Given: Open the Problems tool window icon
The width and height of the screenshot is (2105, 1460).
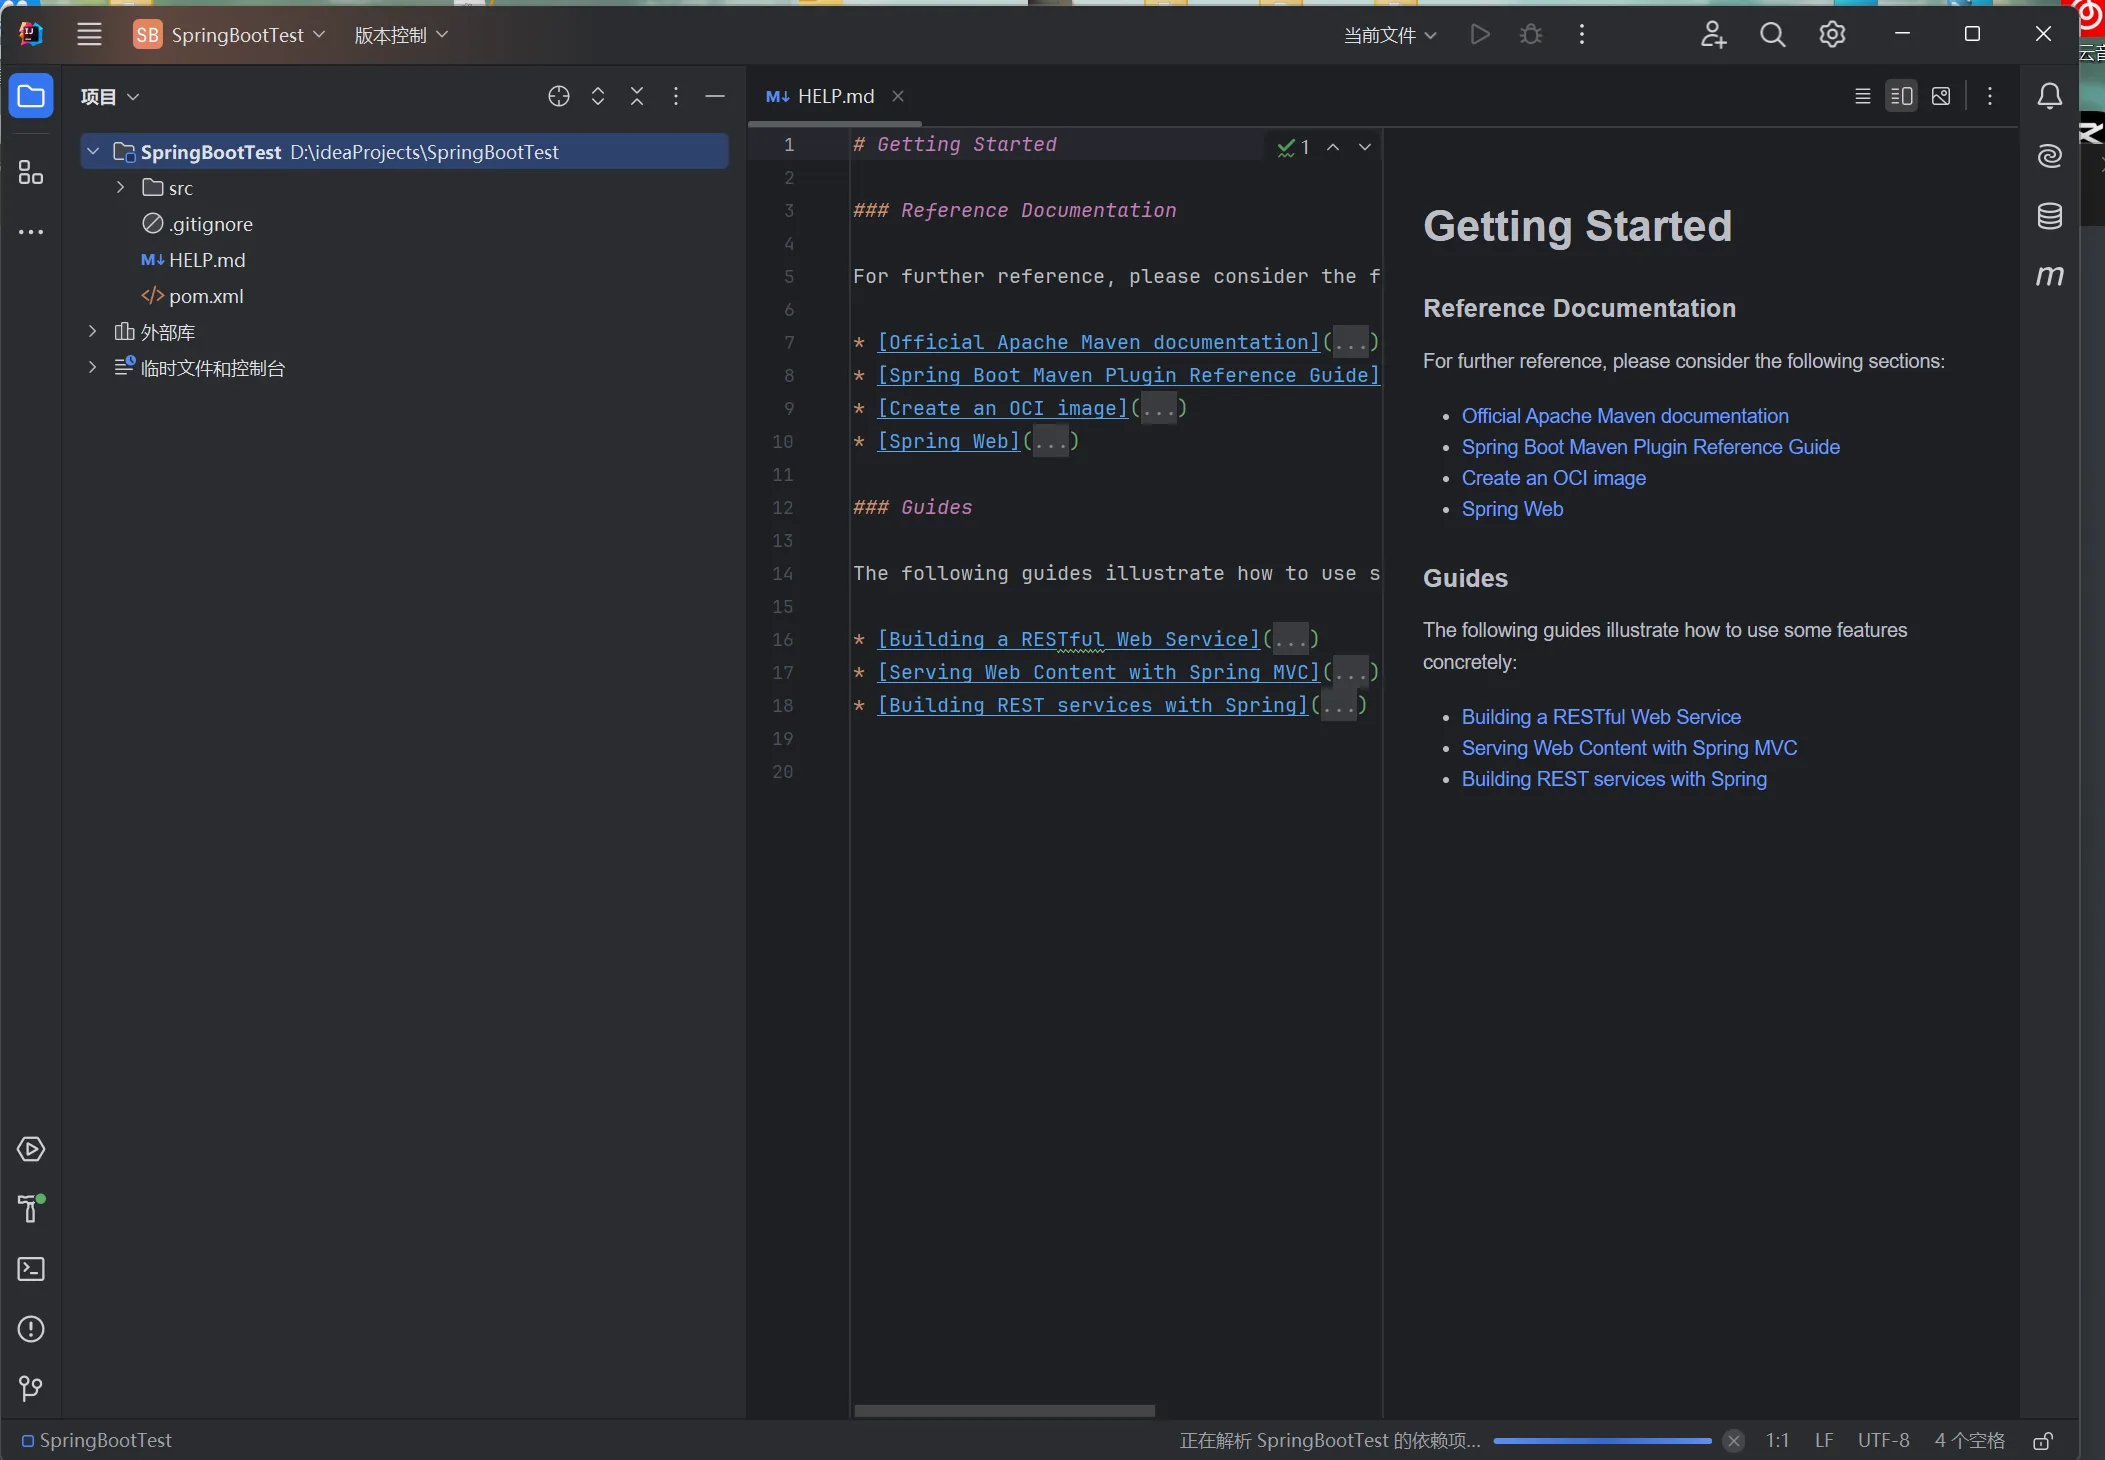Looking at the screenshot, I should point(31,1329).
